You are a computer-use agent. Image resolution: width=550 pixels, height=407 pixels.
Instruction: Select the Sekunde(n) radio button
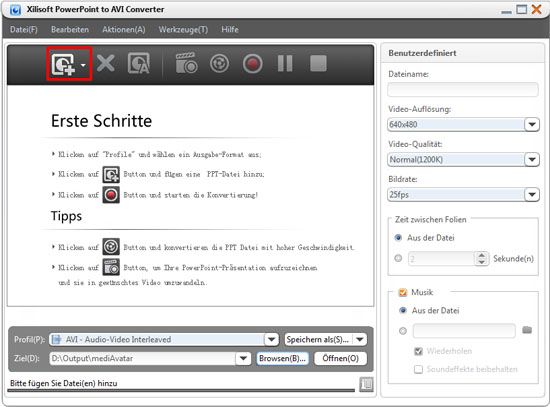point(398,259)
